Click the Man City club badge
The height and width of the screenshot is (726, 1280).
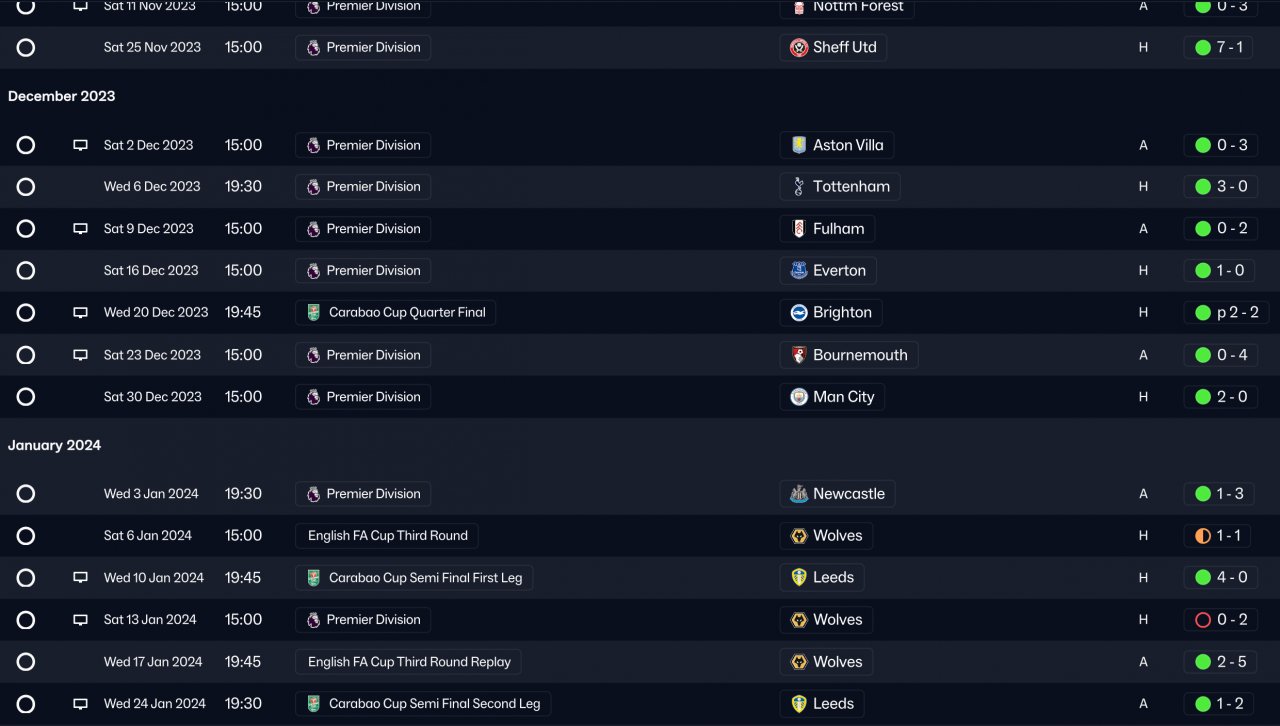pyautogui.click(x=798, y=397)
